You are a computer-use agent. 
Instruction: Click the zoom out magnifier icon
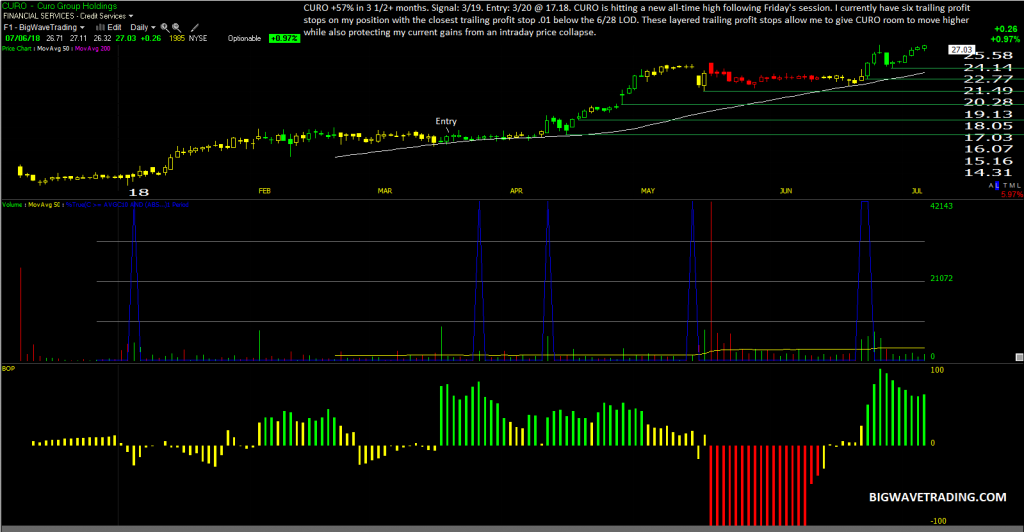tap(176, 27)
